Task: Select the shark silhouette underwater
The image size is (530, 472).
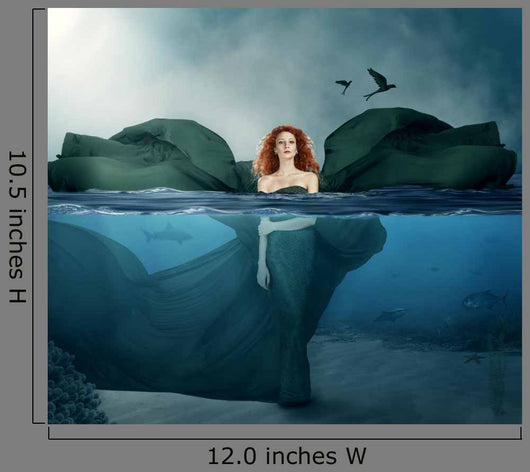Action: 166,234
